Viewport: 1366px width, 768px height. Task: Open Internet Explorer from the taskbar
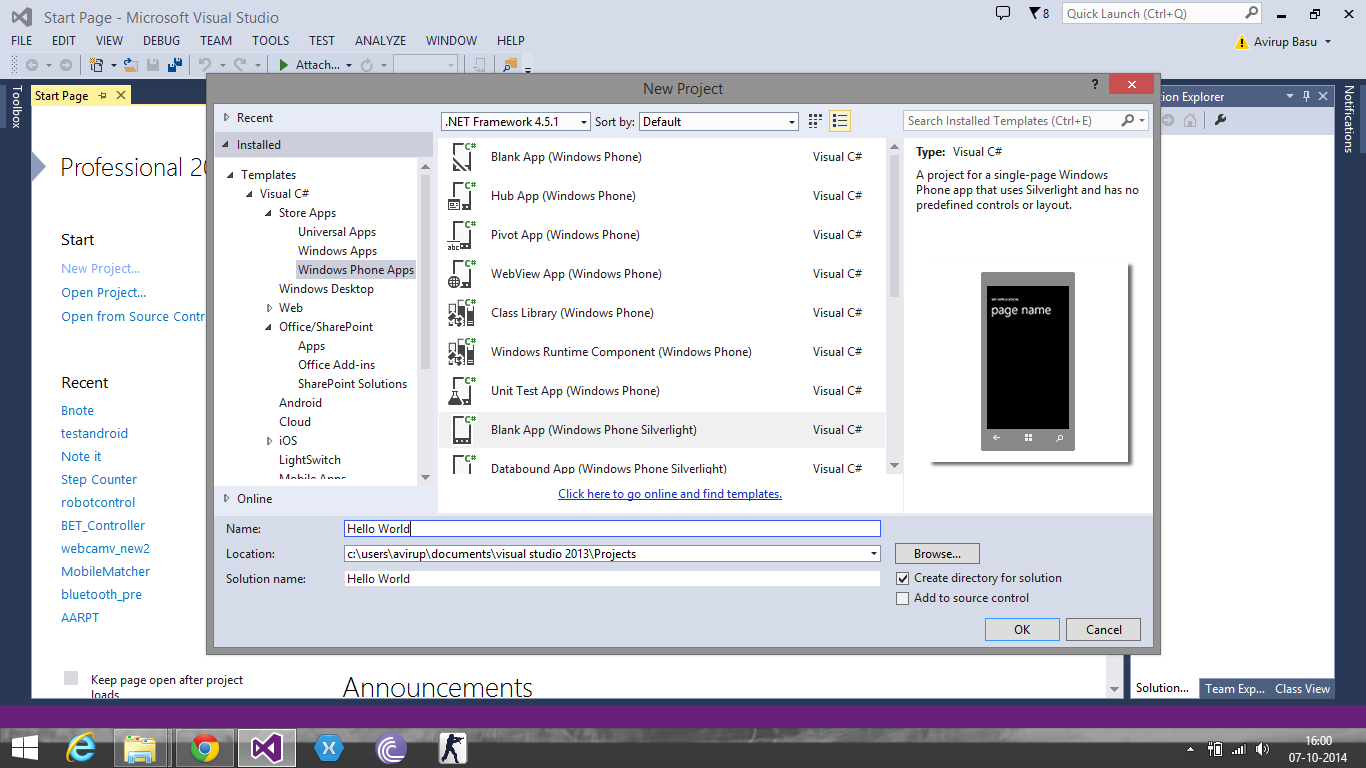tap(81, 748)
